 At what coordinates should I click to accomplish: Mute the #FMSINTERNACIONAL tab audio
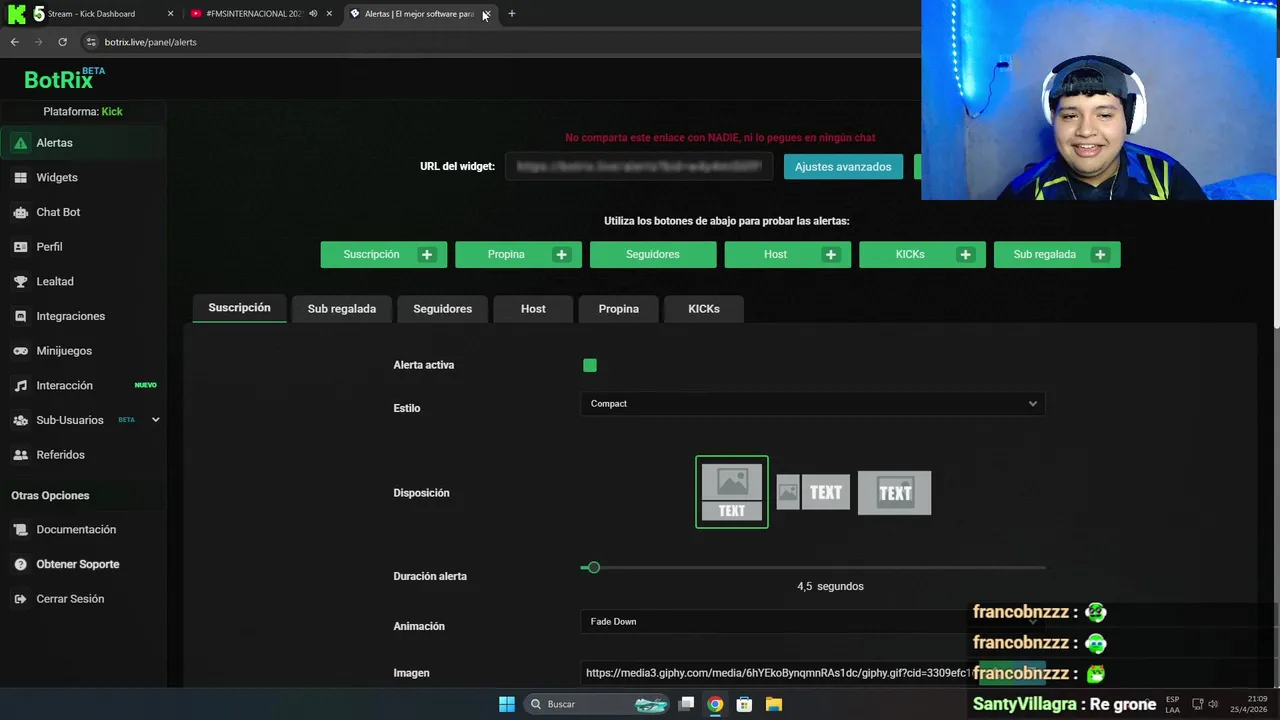(313, 14)
